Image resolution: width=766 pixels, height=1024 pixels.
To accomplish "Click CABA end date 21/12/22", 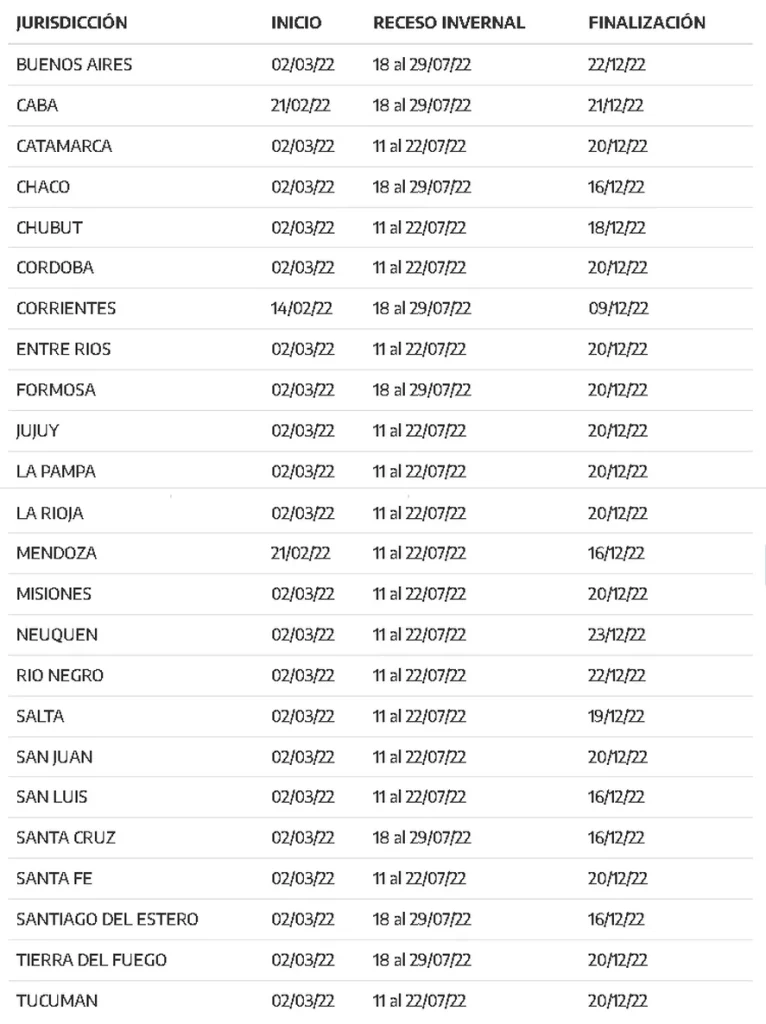I will coord(616,105).
